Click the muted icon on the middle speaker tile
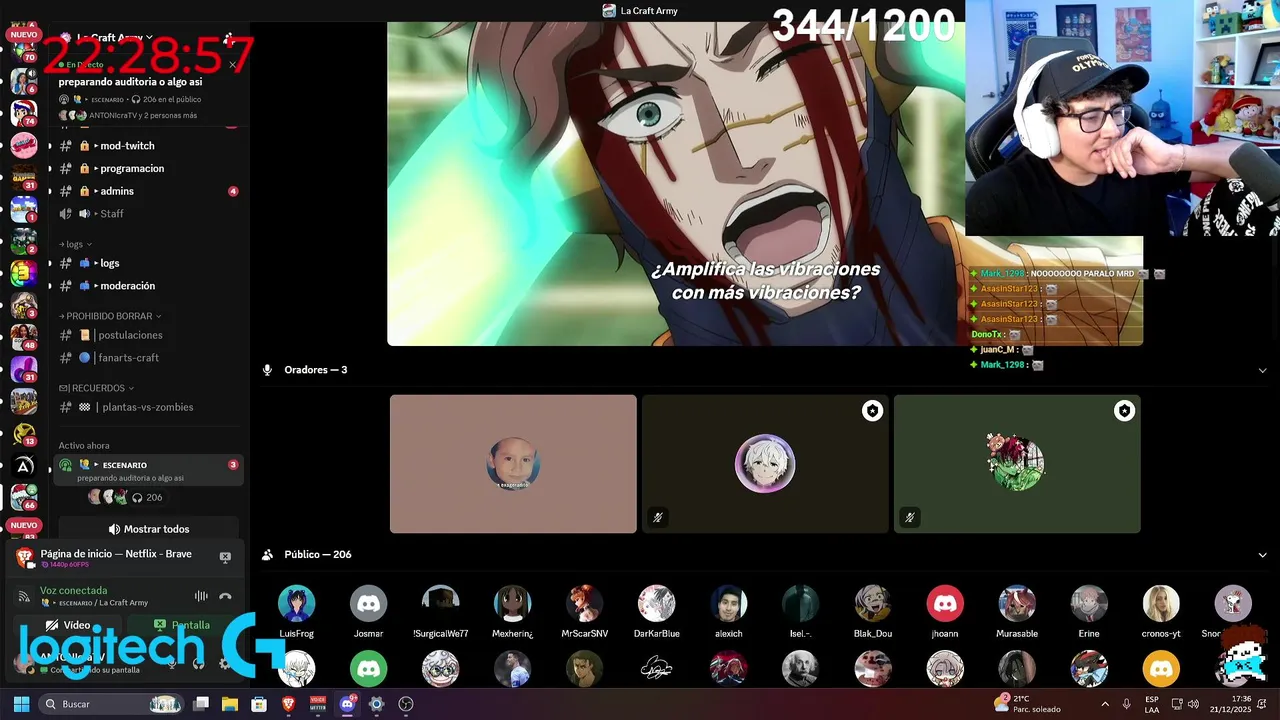Viewport: 1280px width, 720px height. coord(658,517)
